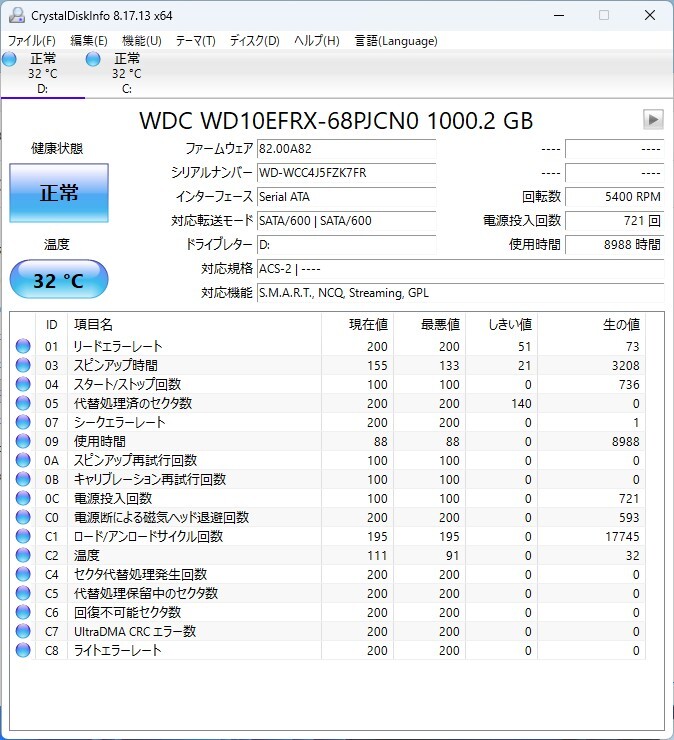Click status orb for ID C1 row
This screenshot has height=740, width=674.
(x=23, y=536)
